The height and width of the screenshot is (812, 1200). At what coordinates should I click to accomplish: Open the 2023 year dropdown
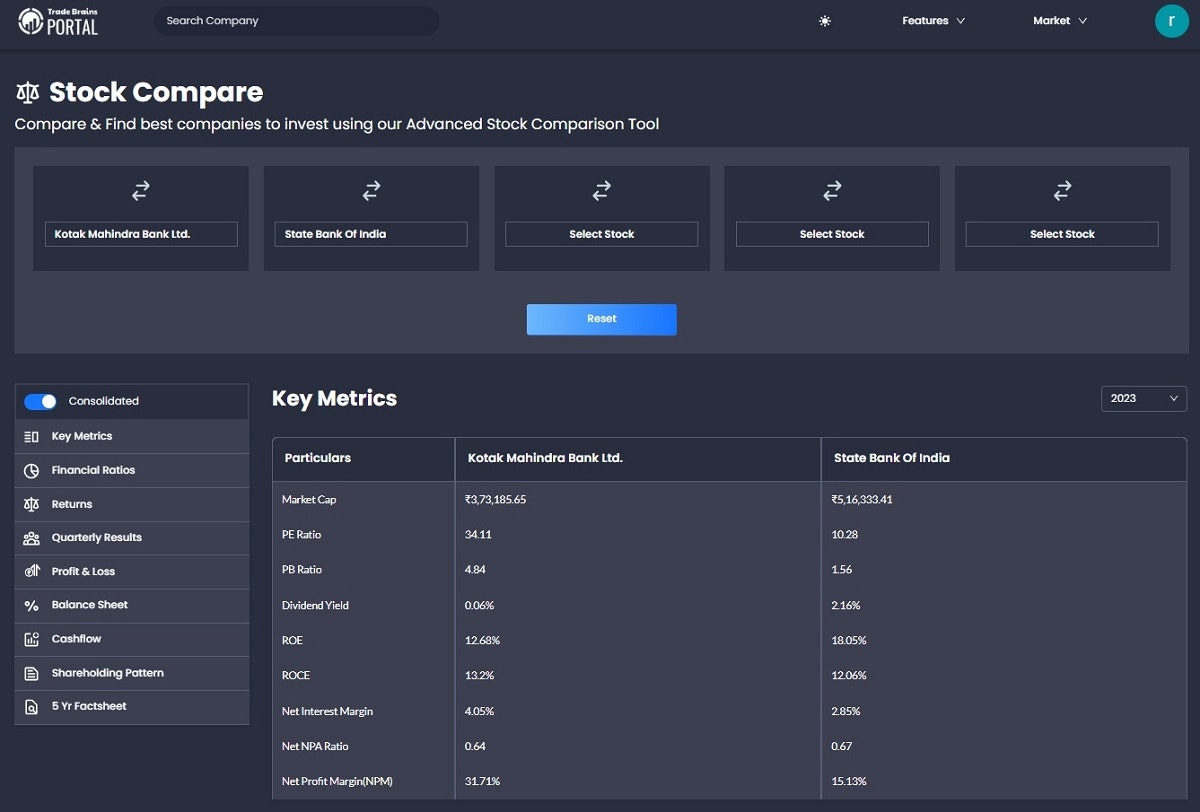pyautogui.click(x=1144, y=398)
